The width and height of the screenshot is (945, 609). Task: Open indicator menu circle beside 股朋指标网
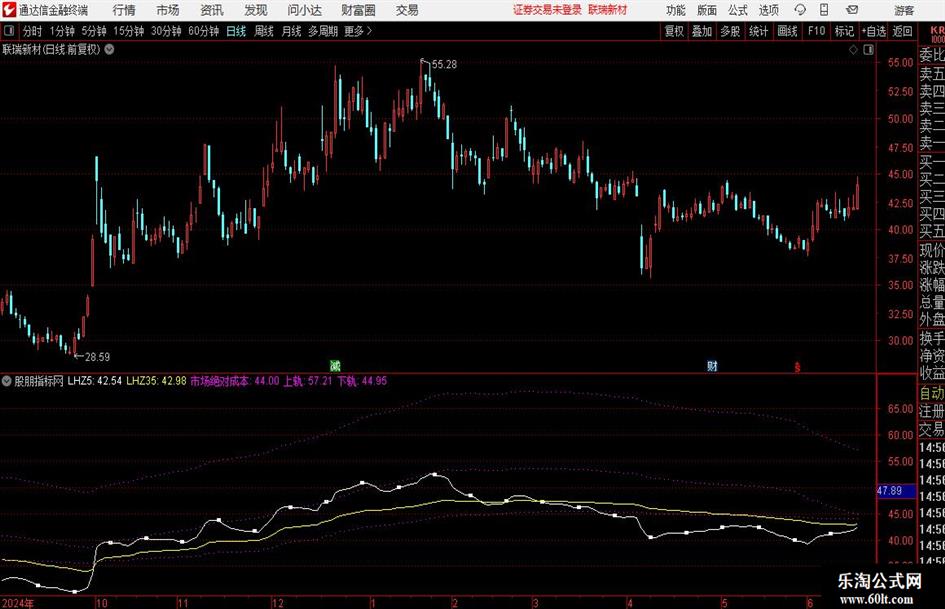pos(7,381)
